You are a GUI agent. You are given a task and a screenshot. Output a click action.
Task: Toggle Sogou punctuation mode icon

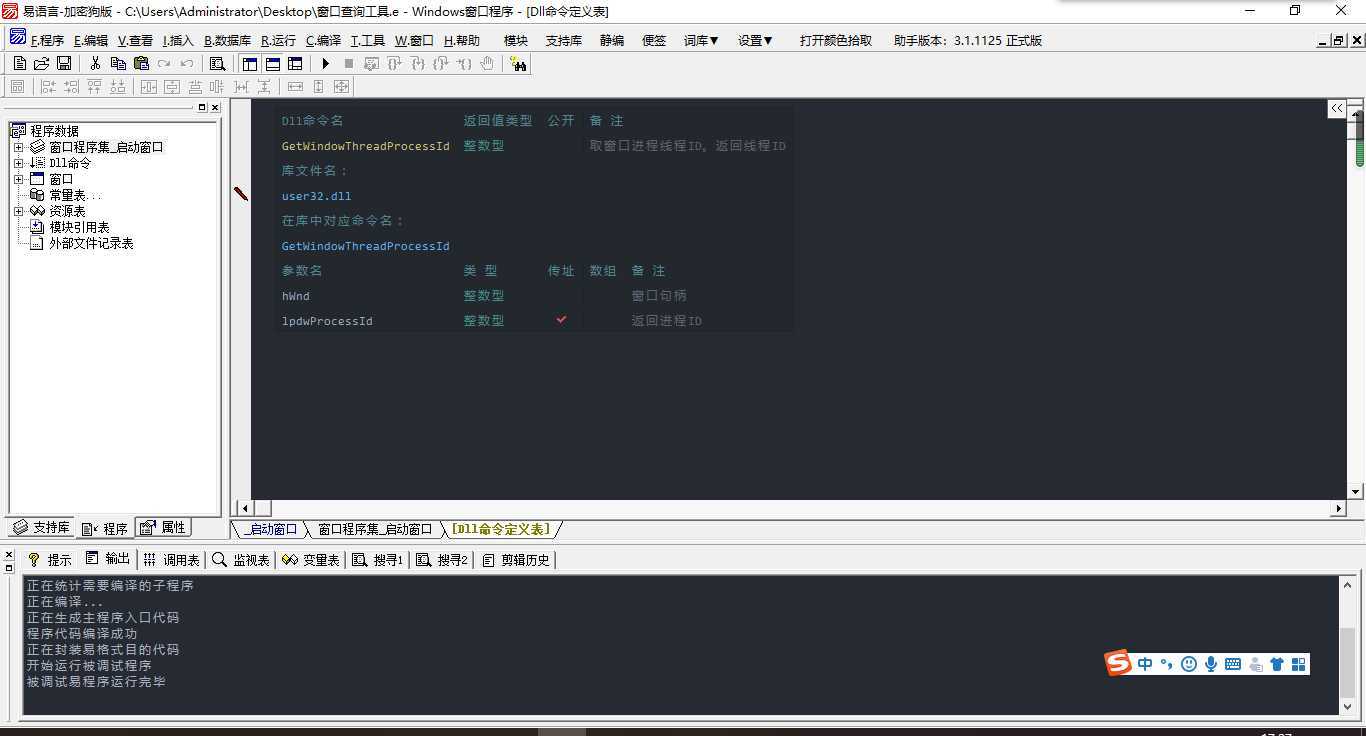tap(1167, 664)
